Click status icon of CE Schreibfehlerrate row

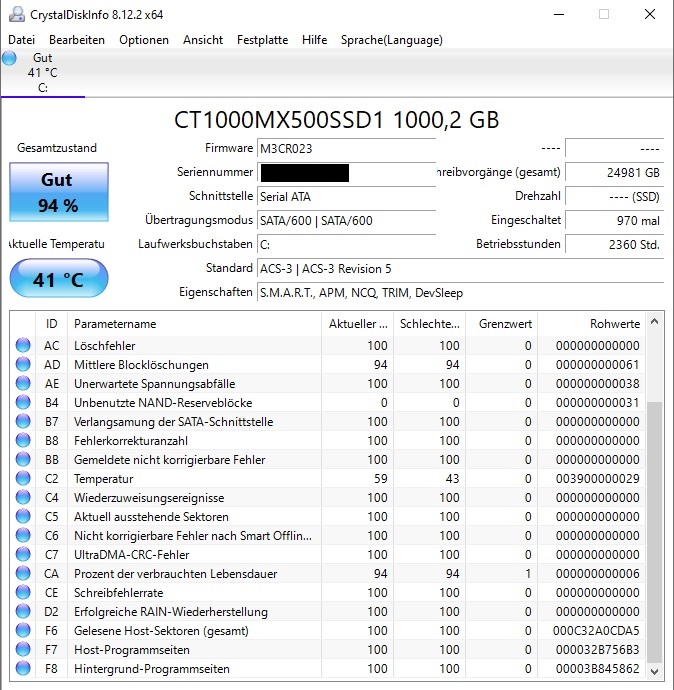(23, 592)
